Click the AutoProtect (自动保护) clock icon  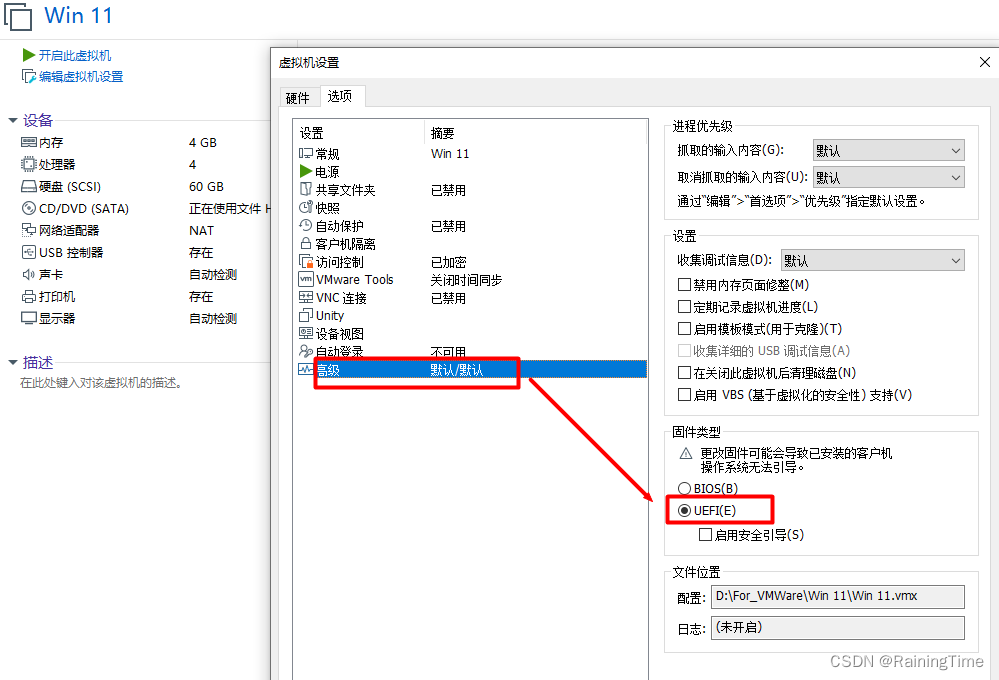[x=306, y=226]
